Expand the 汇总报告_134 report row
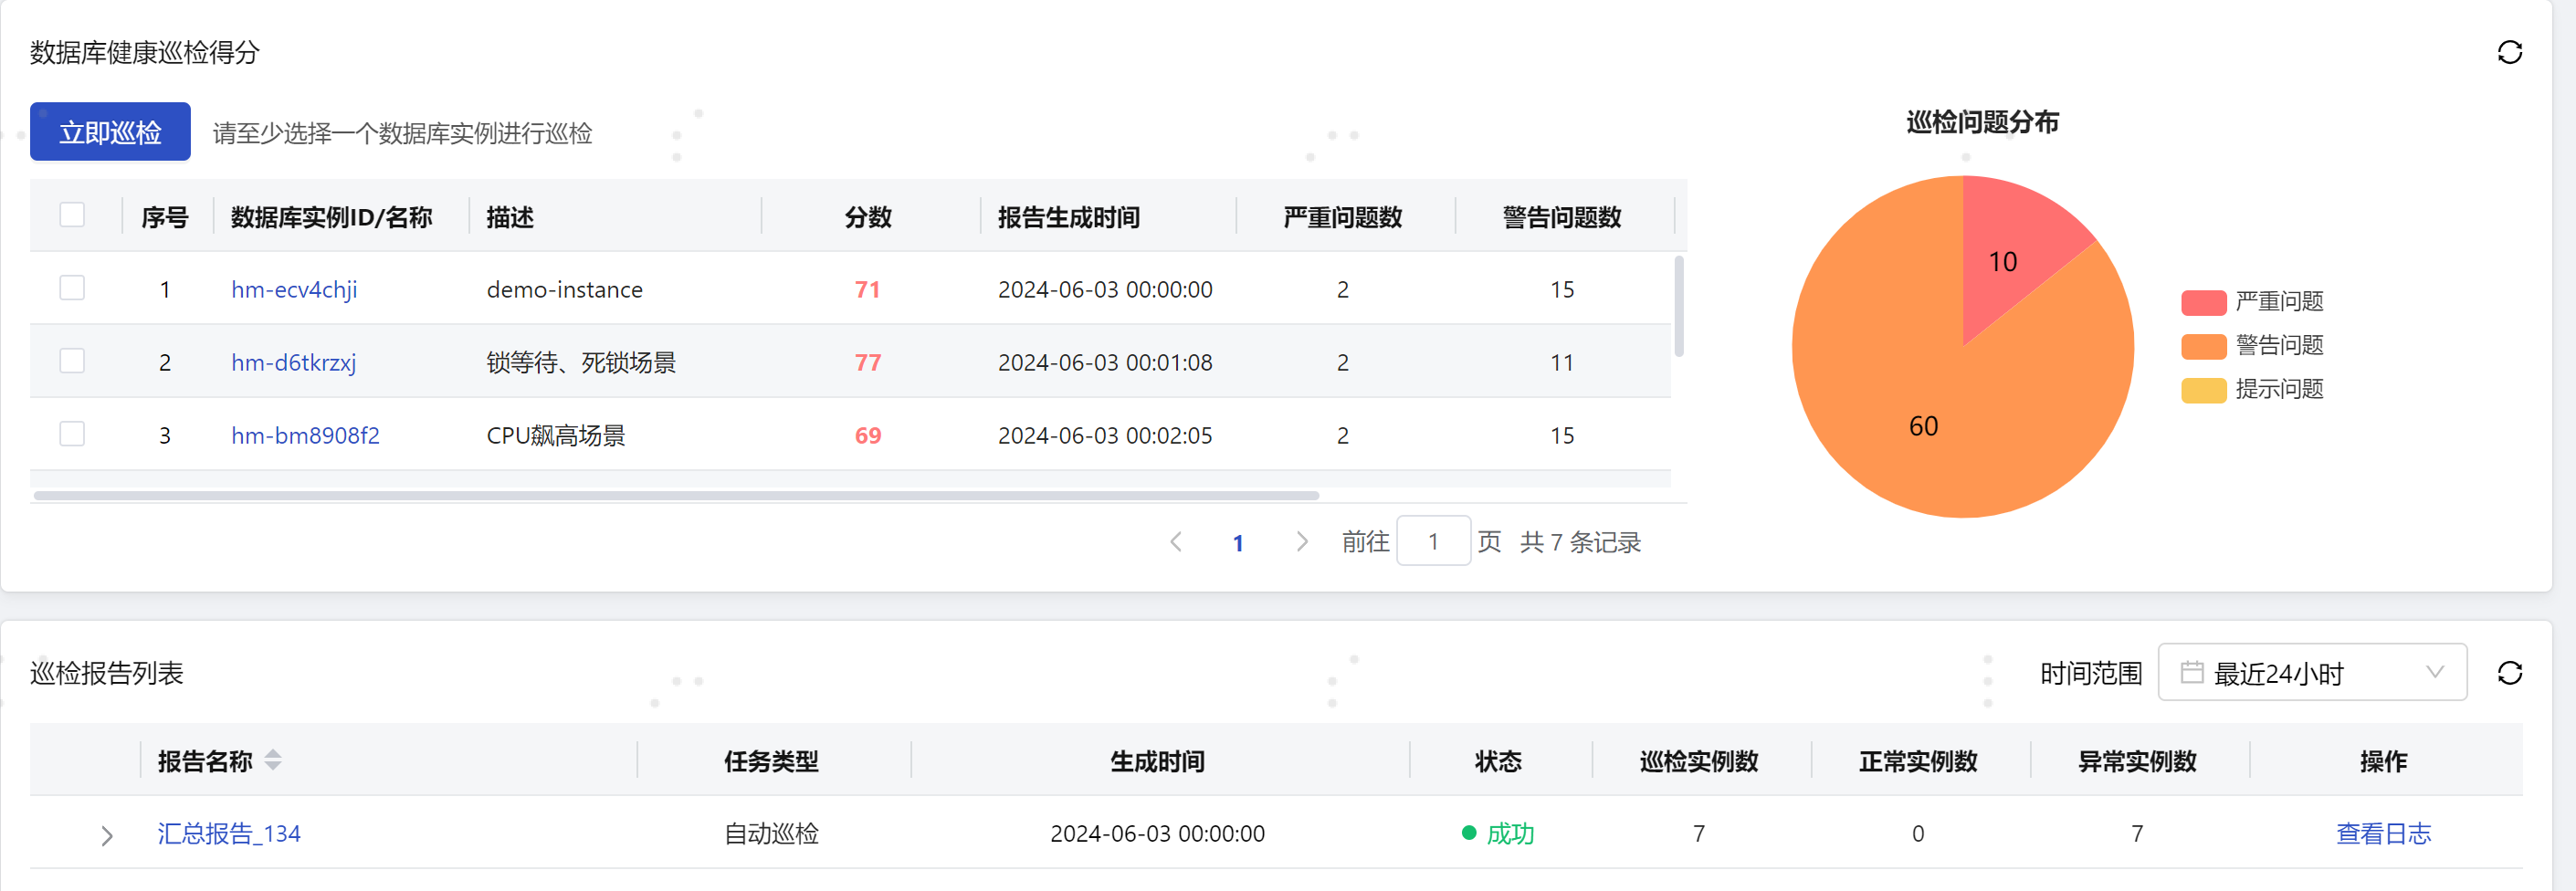Image resolution: width=2576 pixels, height=891 pixels. click(x=106, y=834)
